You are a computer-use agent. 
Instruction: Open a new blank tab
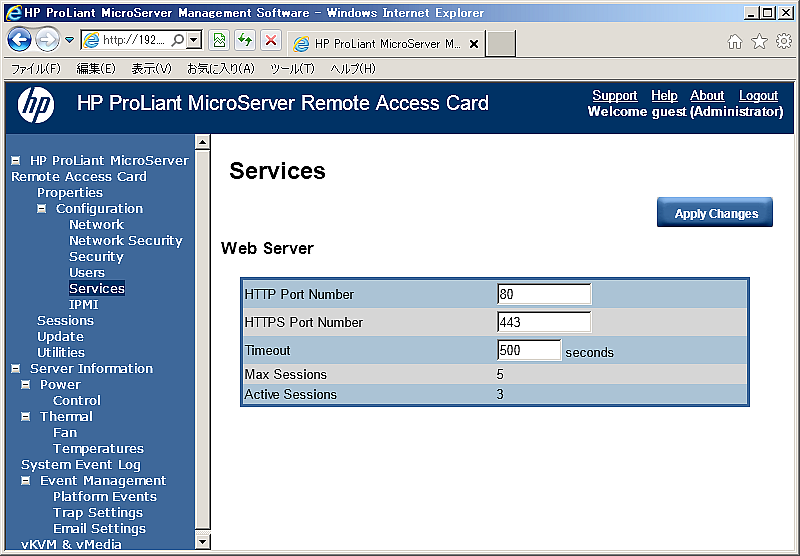point(500,44)
